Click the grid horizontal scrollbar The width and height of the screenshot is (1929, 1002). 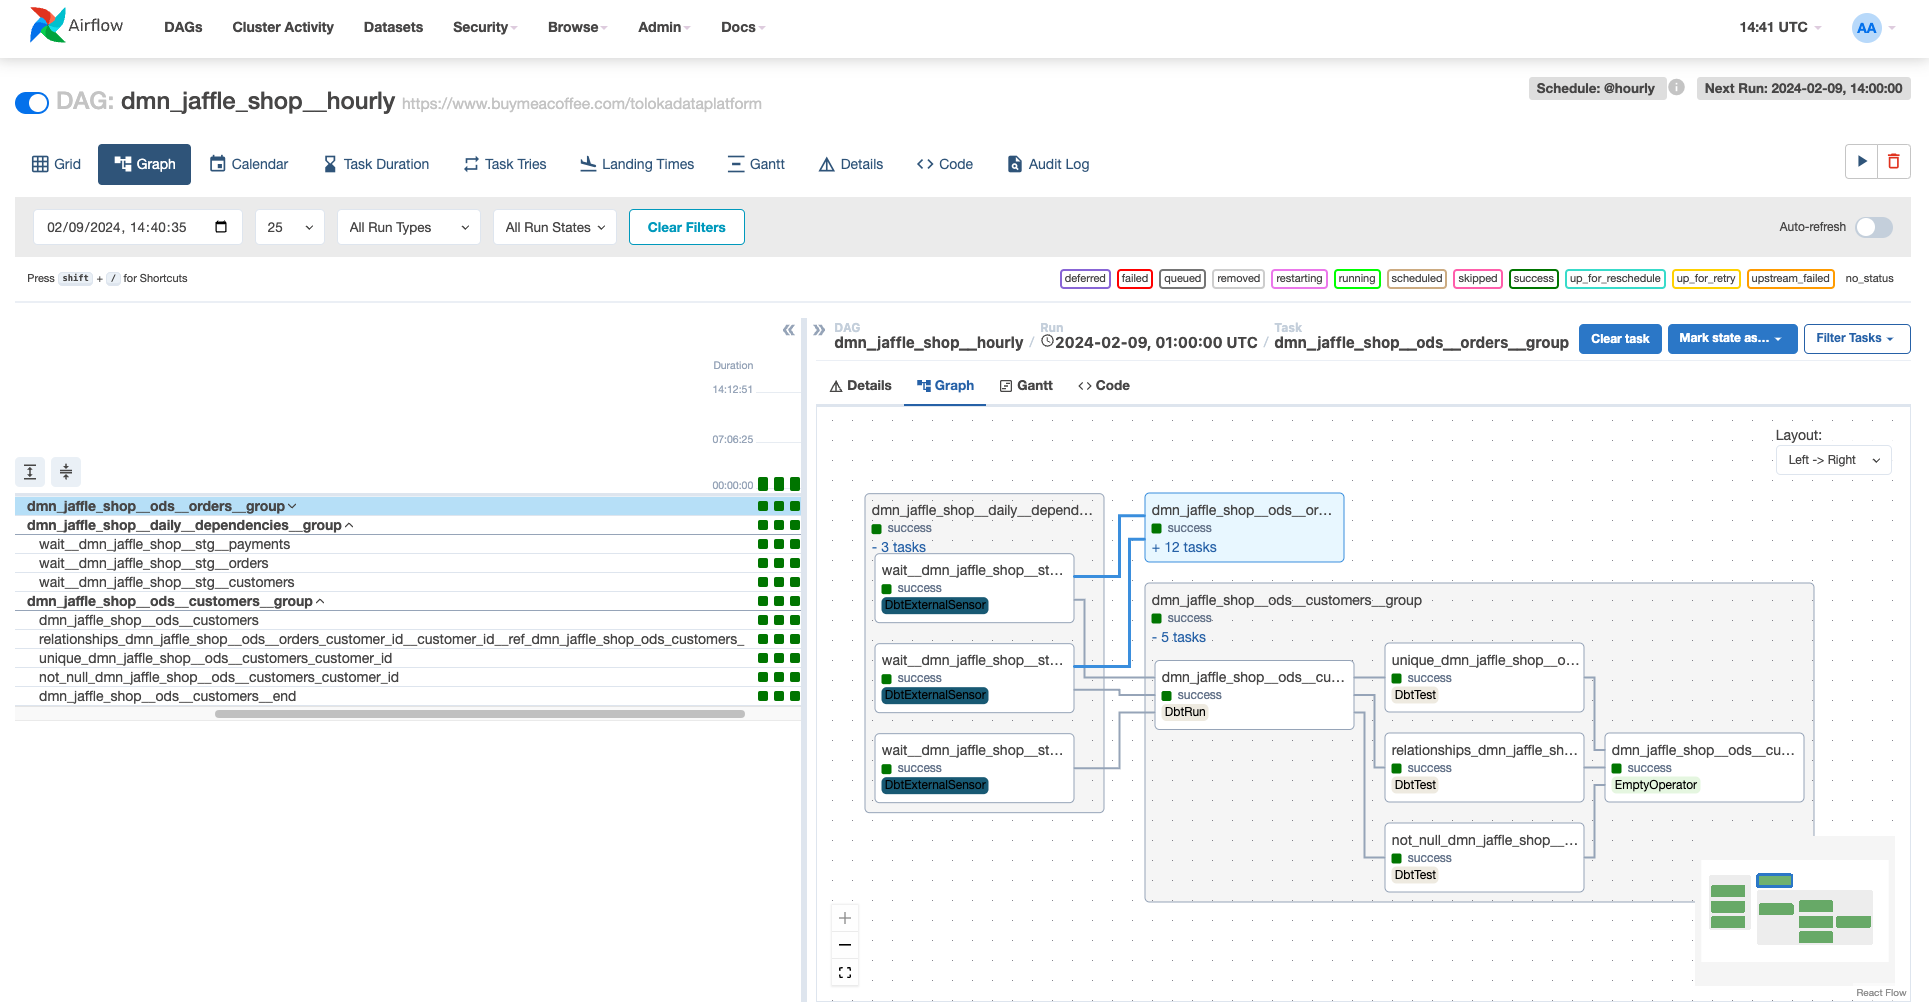480,714
